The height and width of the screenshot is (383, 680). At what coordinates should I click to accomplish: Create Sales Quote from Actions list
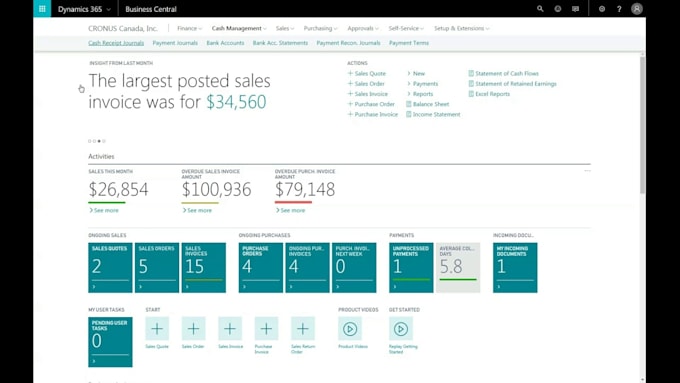coord(366,73)
